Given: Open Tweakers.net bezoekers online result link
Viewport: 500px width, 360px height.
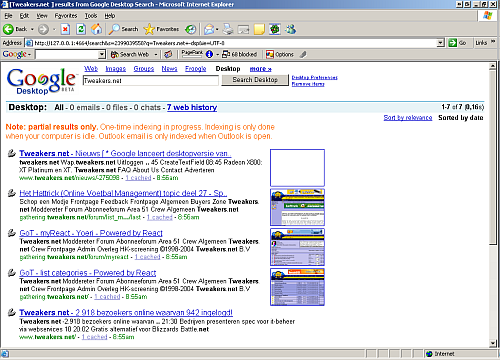Looking at the screenshot, I should point(126,312).
